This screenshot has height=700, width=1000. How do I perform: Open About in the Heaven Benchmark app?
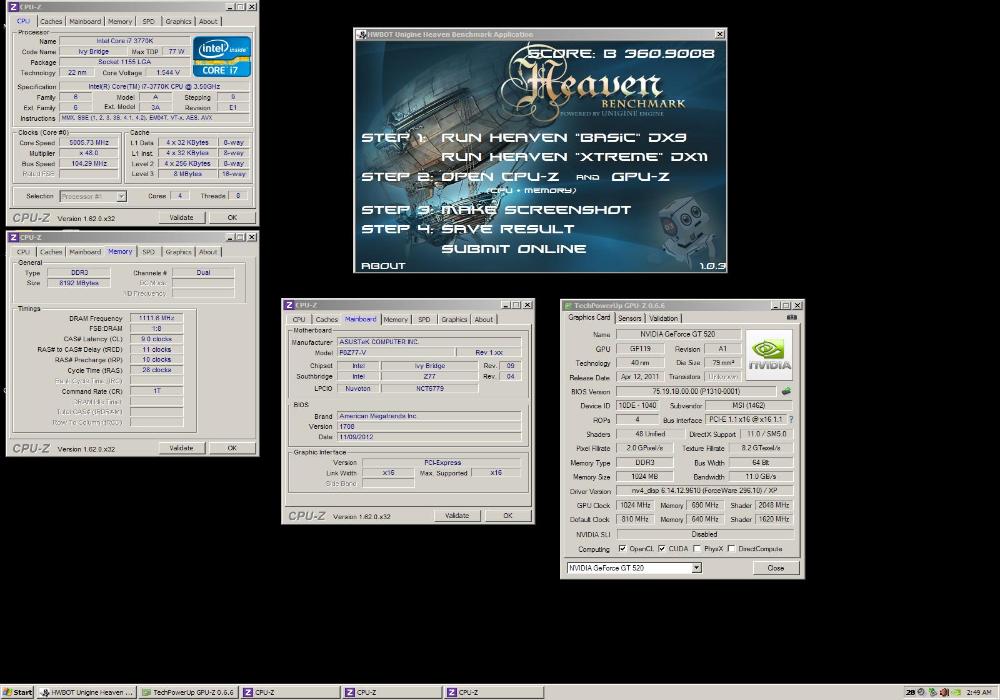383,266
